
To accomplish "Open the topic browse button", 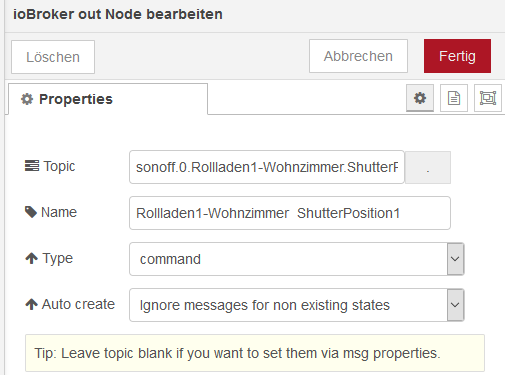I will point(428,167).
